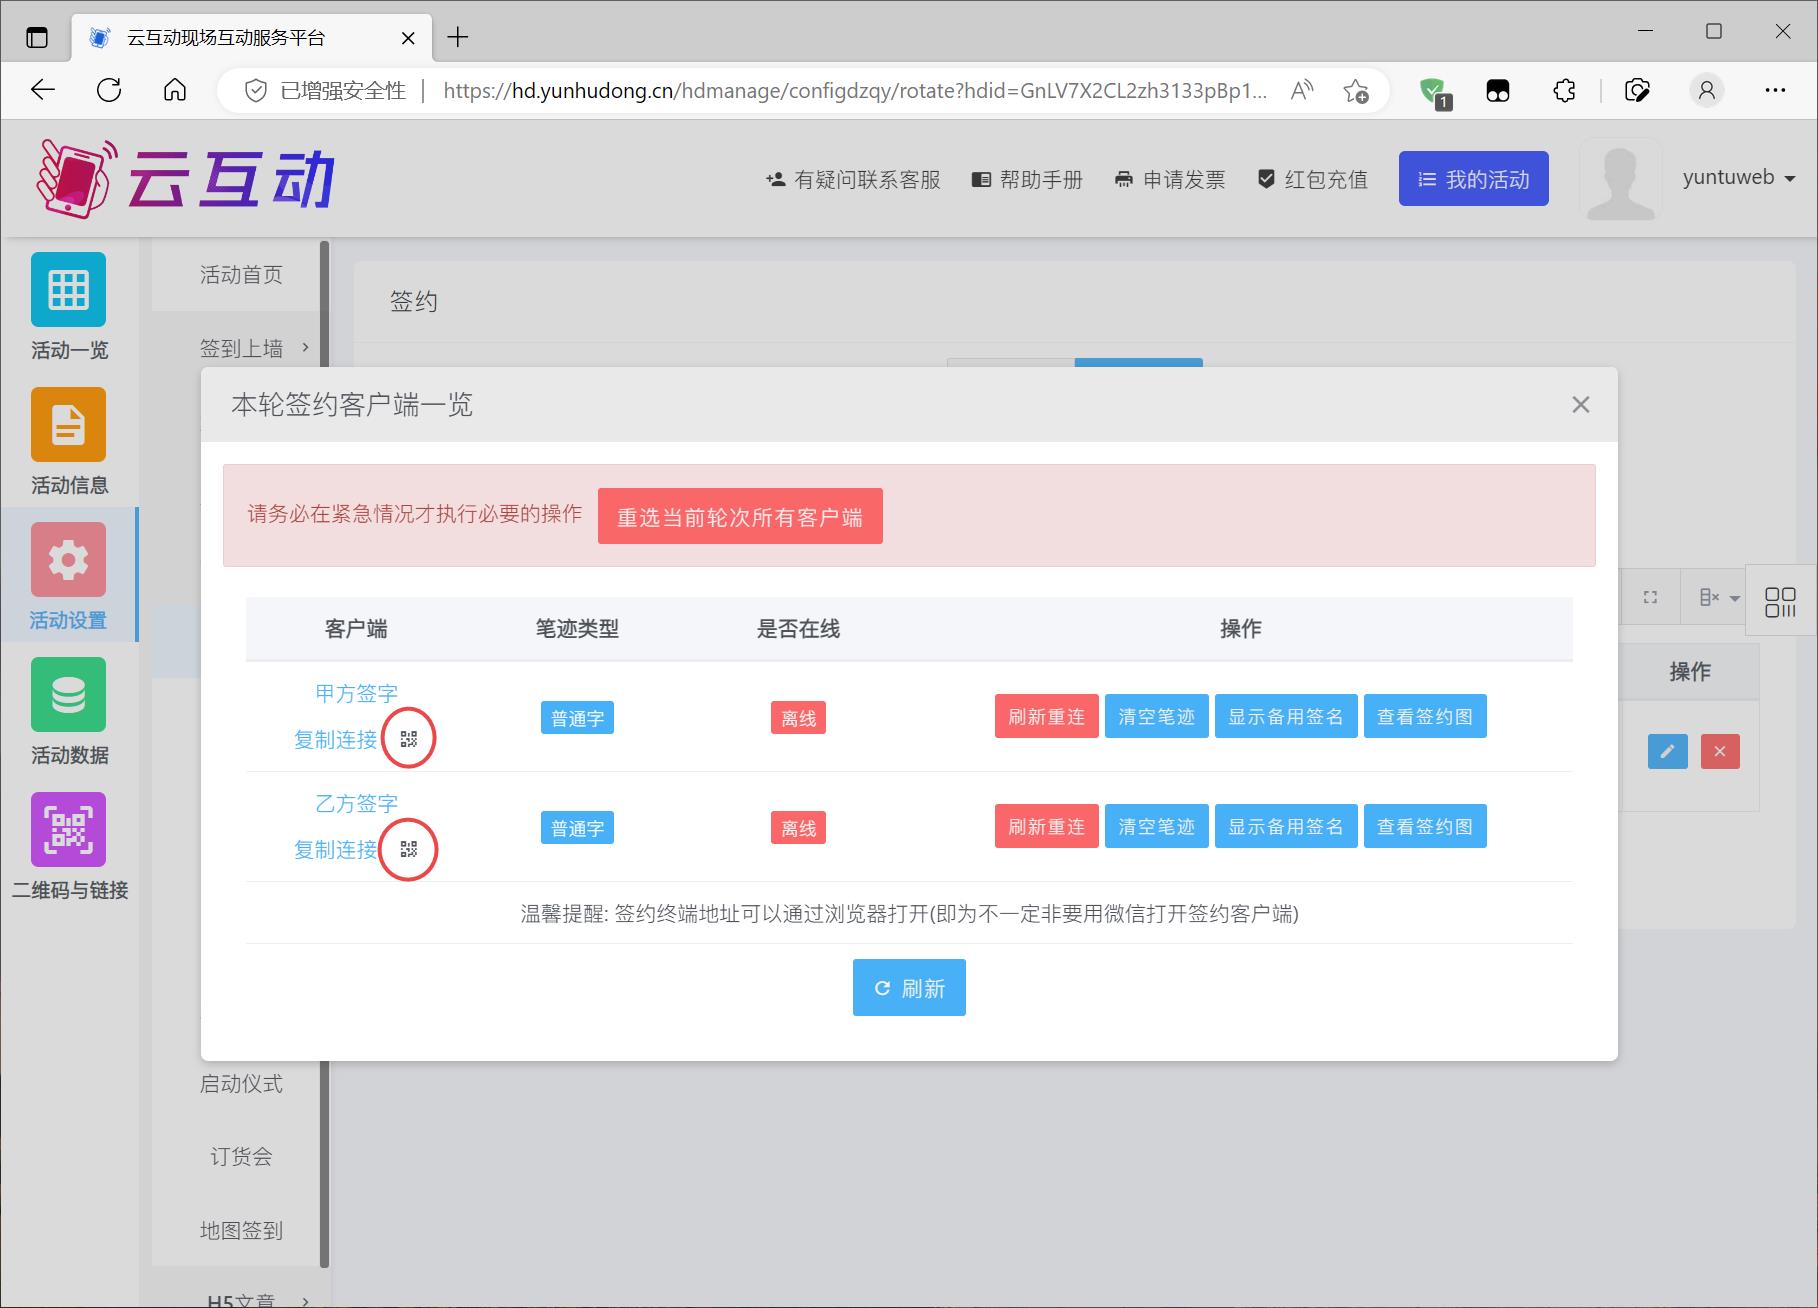Open the 二维码与链接 QR icon
Image resolution: width=1818 pixels, height=1308 pixels.
[x=68, y=829]
